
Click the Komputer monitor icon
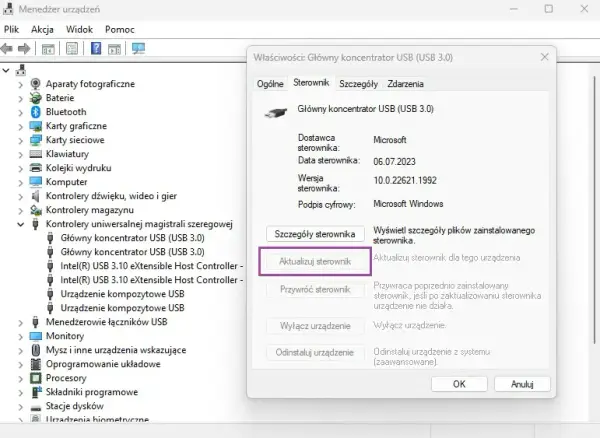tap(36, 182)
